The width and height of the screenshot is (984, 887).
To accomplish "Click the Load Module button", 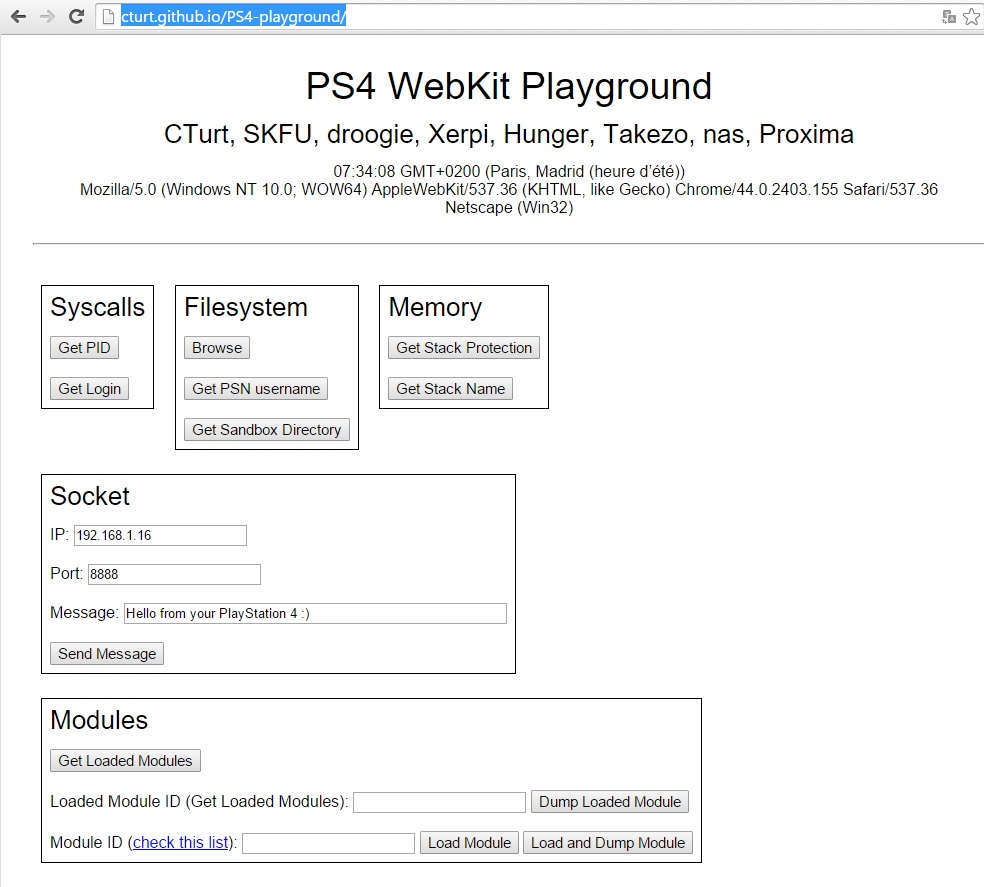I will tap(469, 842).
